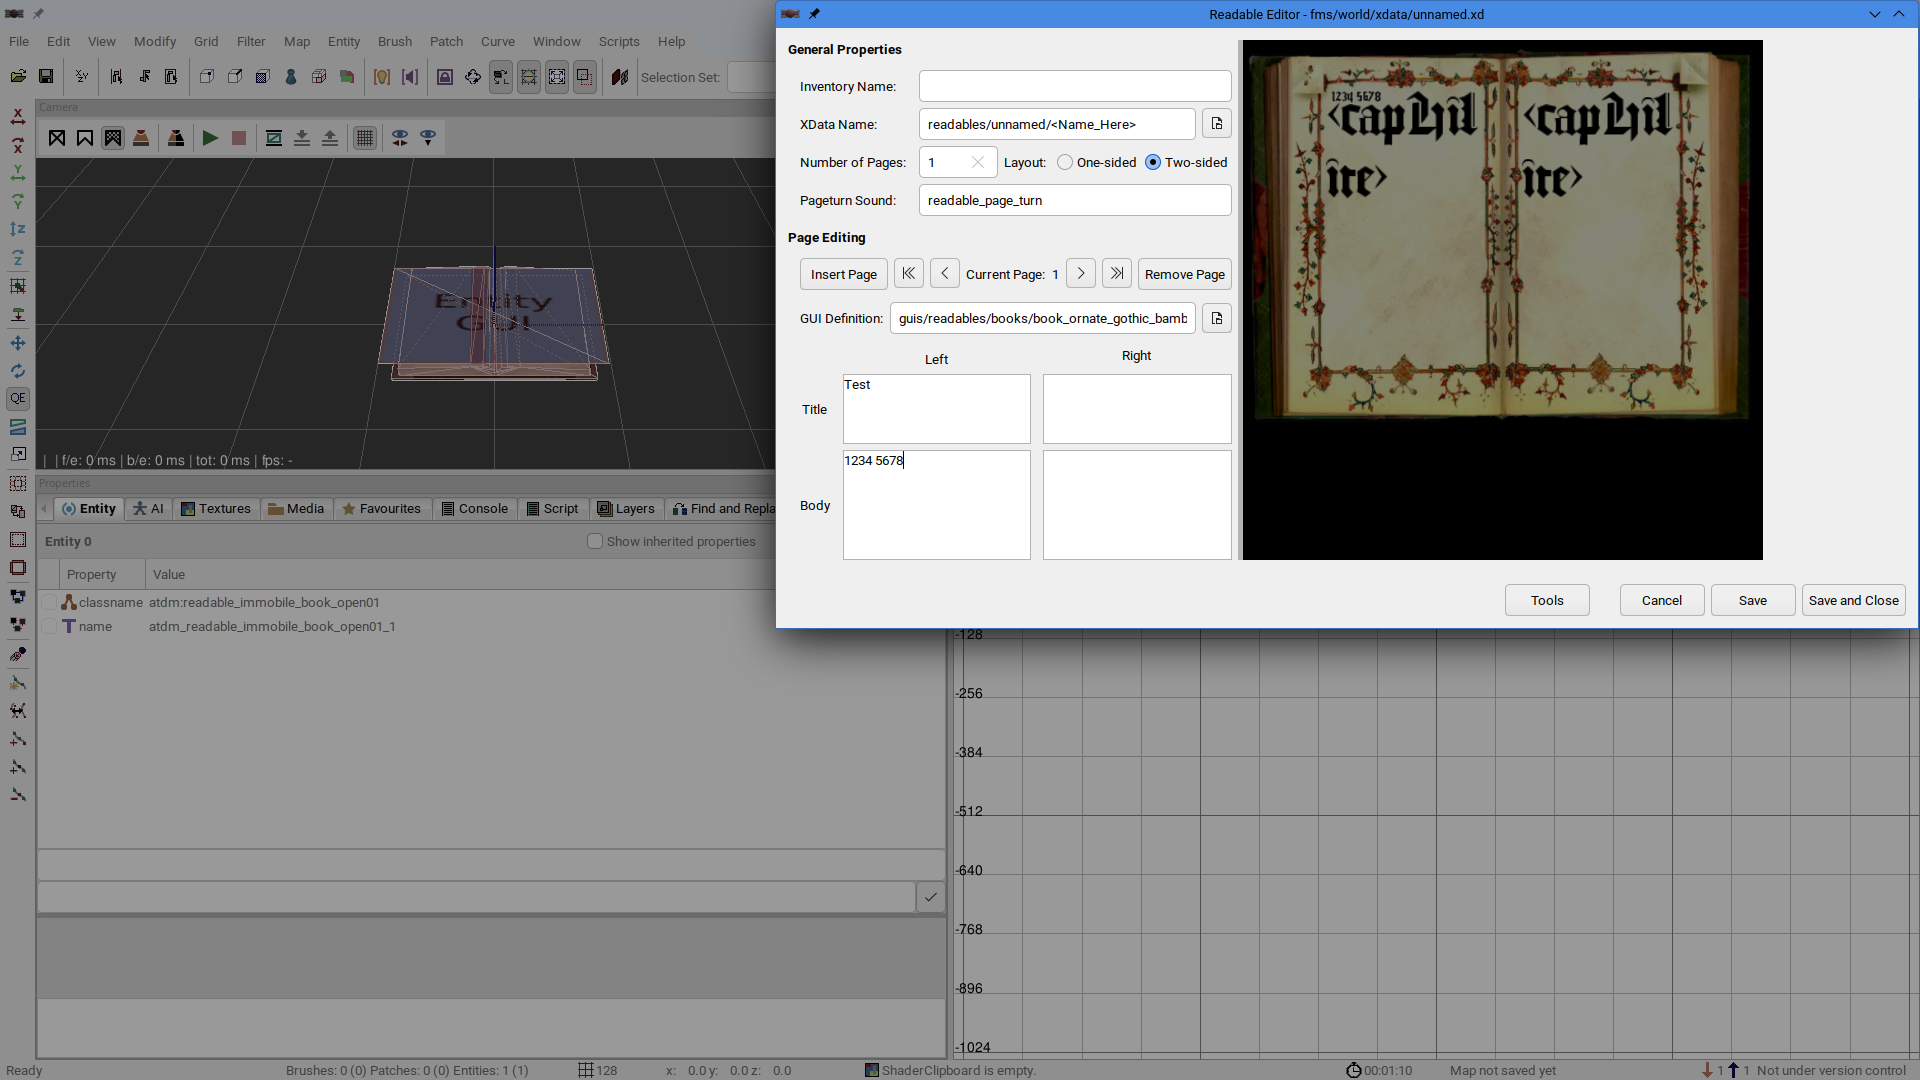Viewport: 1920px width, 1080px height.
Task: Open the Selection Set combo box
Action: (750, 77)
